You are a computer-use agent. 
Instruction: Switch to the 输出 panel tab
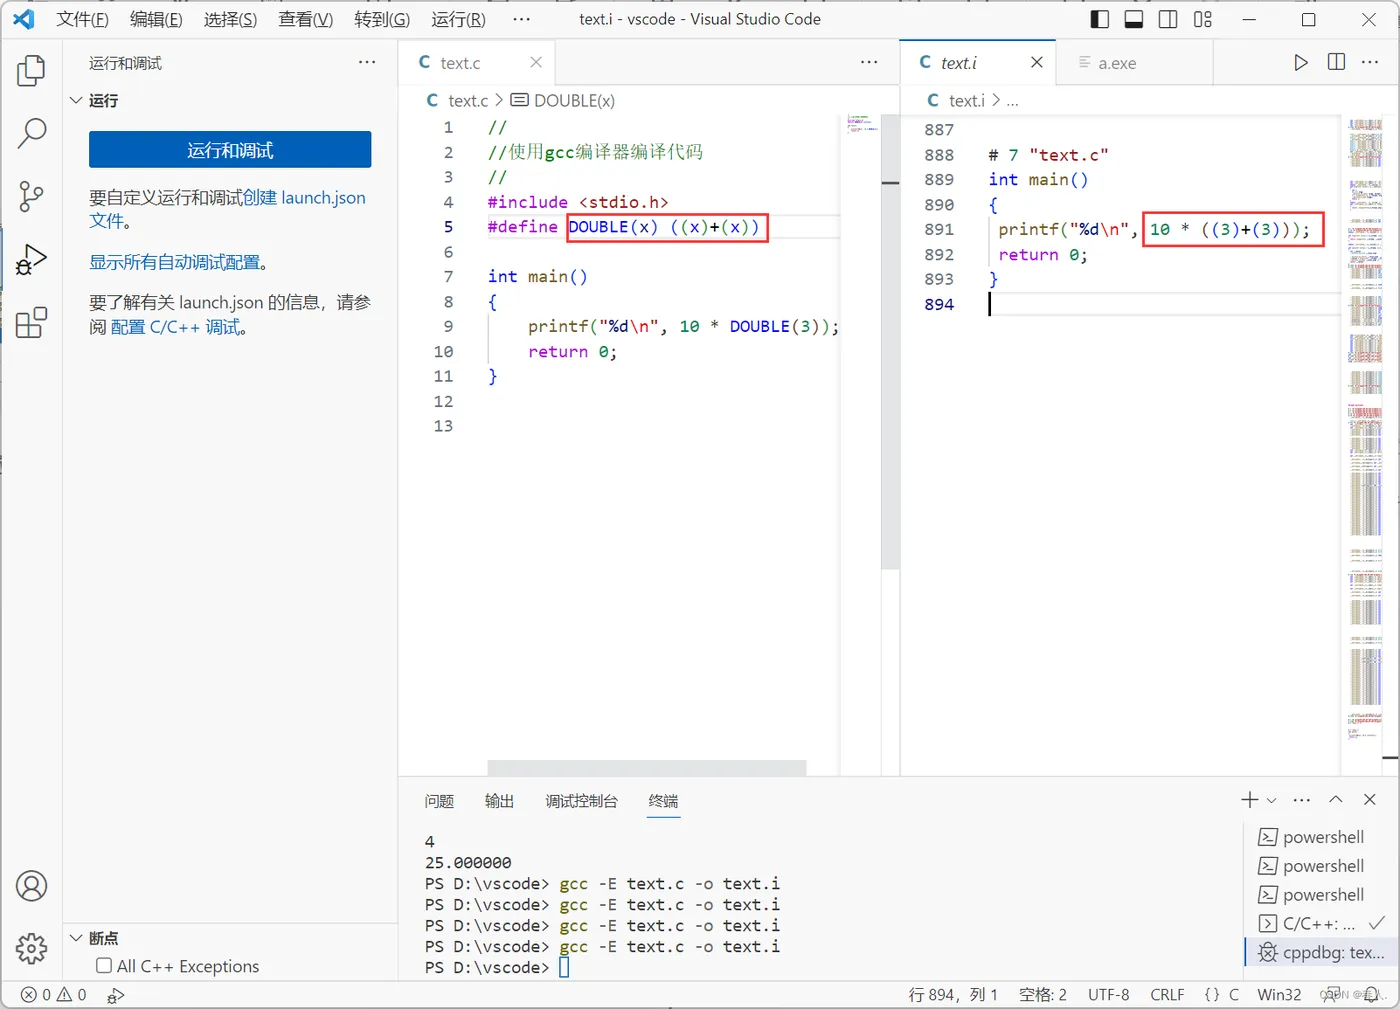pyautogui.click(x=499, y=801)
